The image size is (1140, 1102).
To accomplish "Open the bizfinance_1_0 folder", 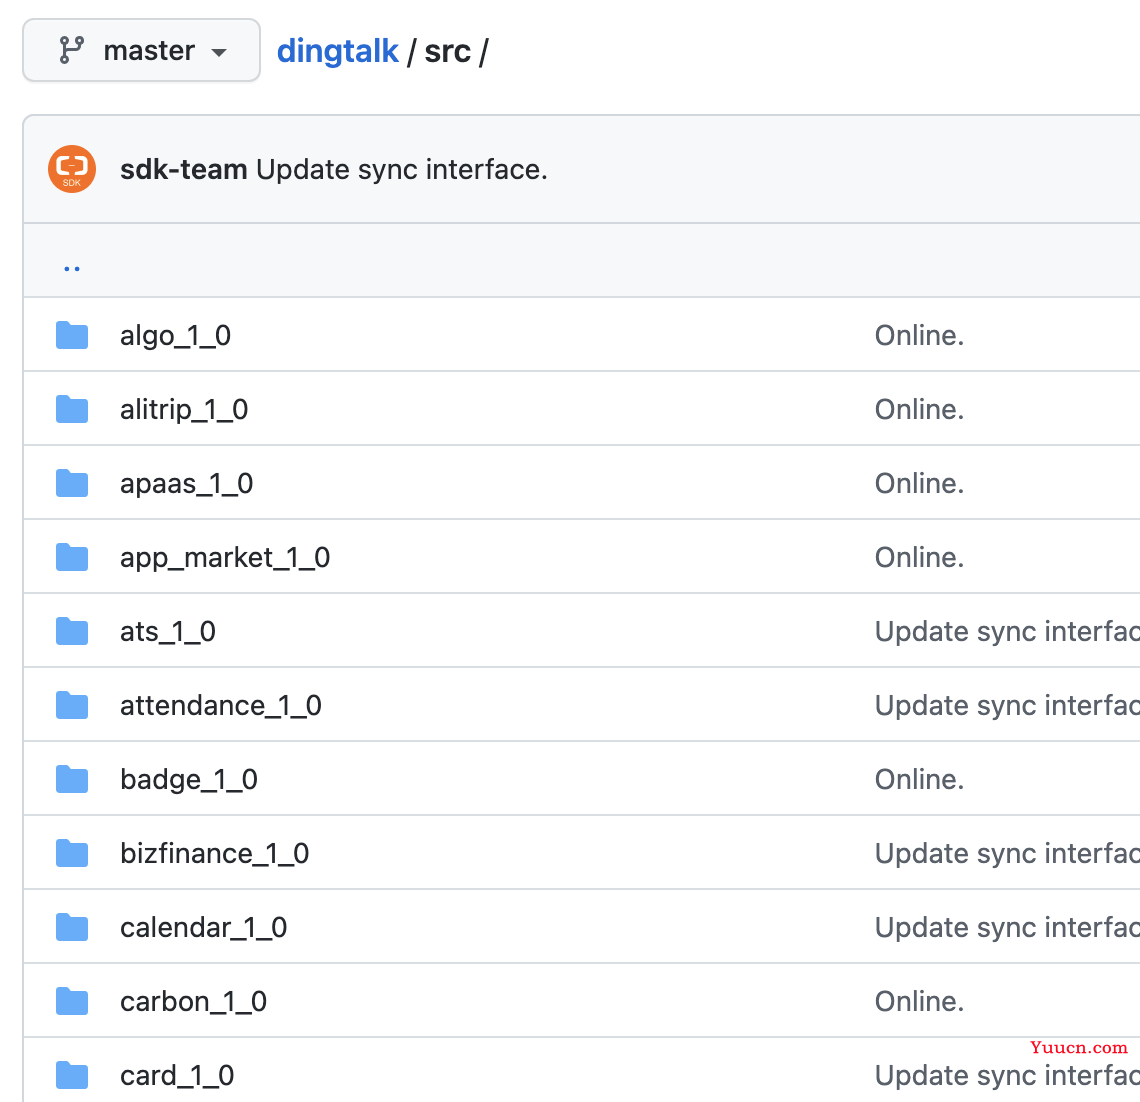I will pyautogui.click(x=214, y=854).
